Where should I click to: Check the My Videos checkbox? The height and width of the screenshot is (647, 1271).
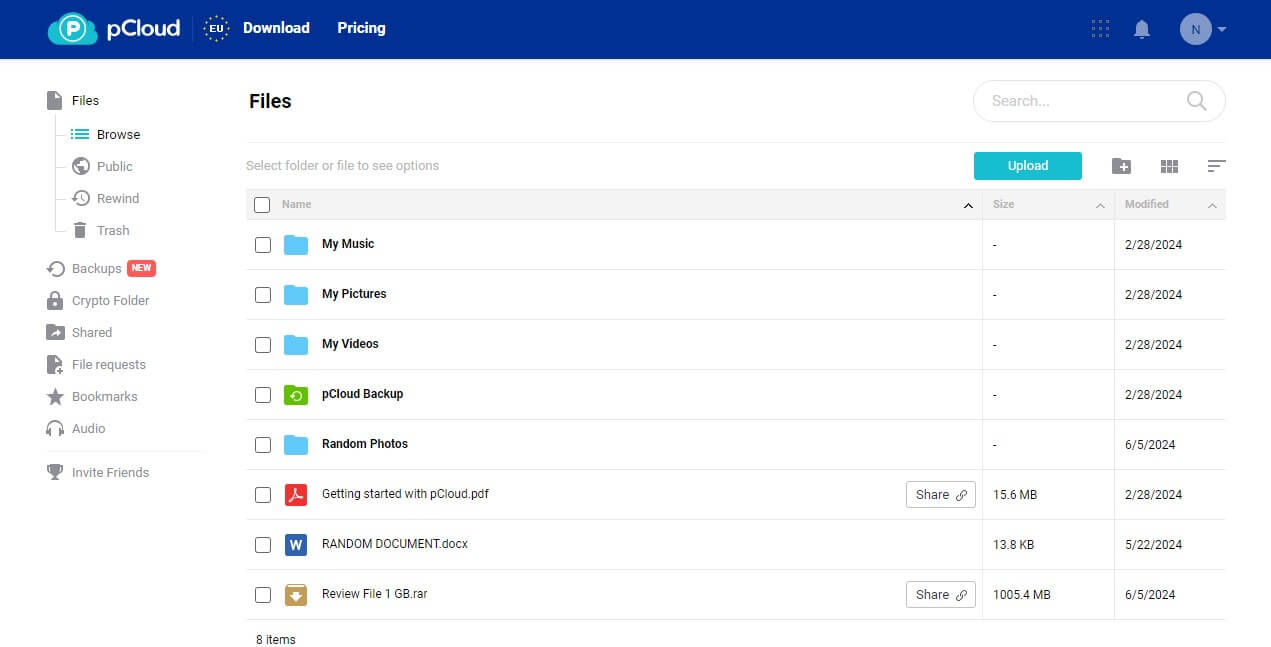click(263, 345)
